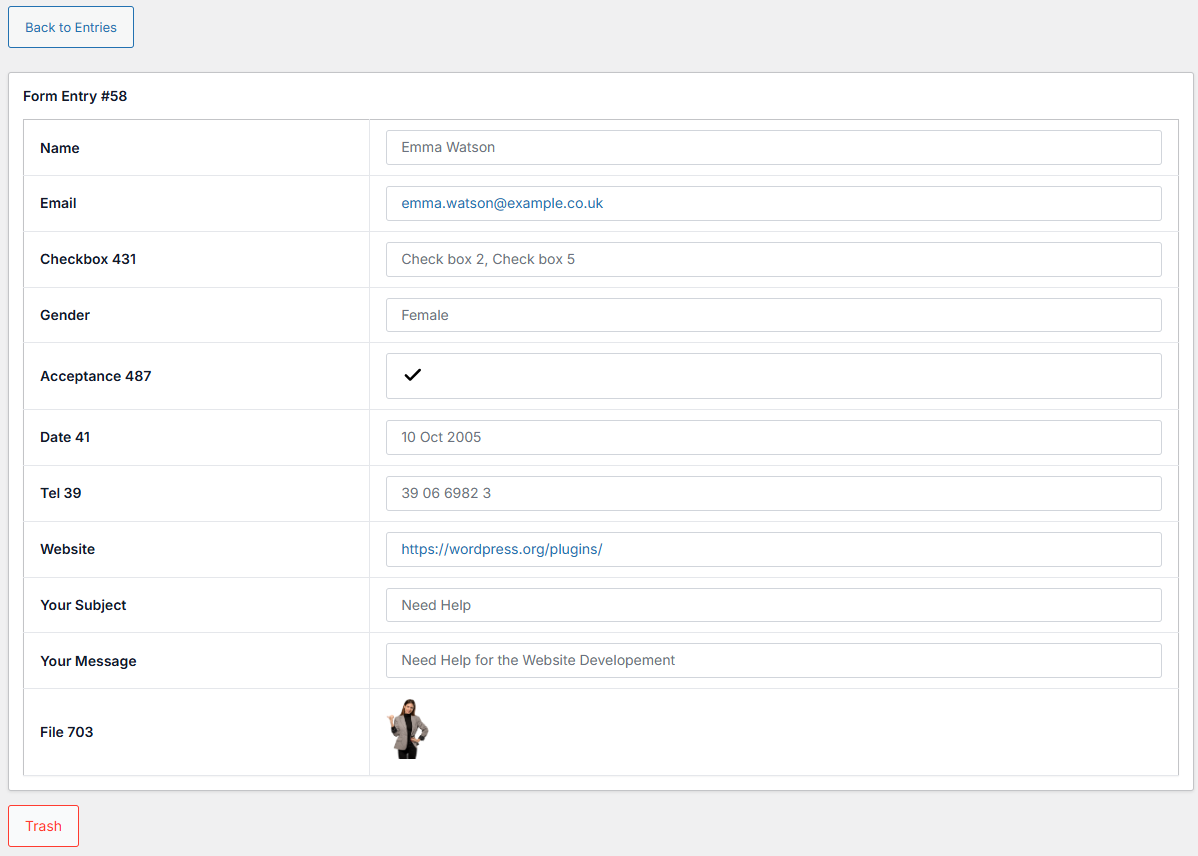Click the Date 41 field value

tap(772, 437)
